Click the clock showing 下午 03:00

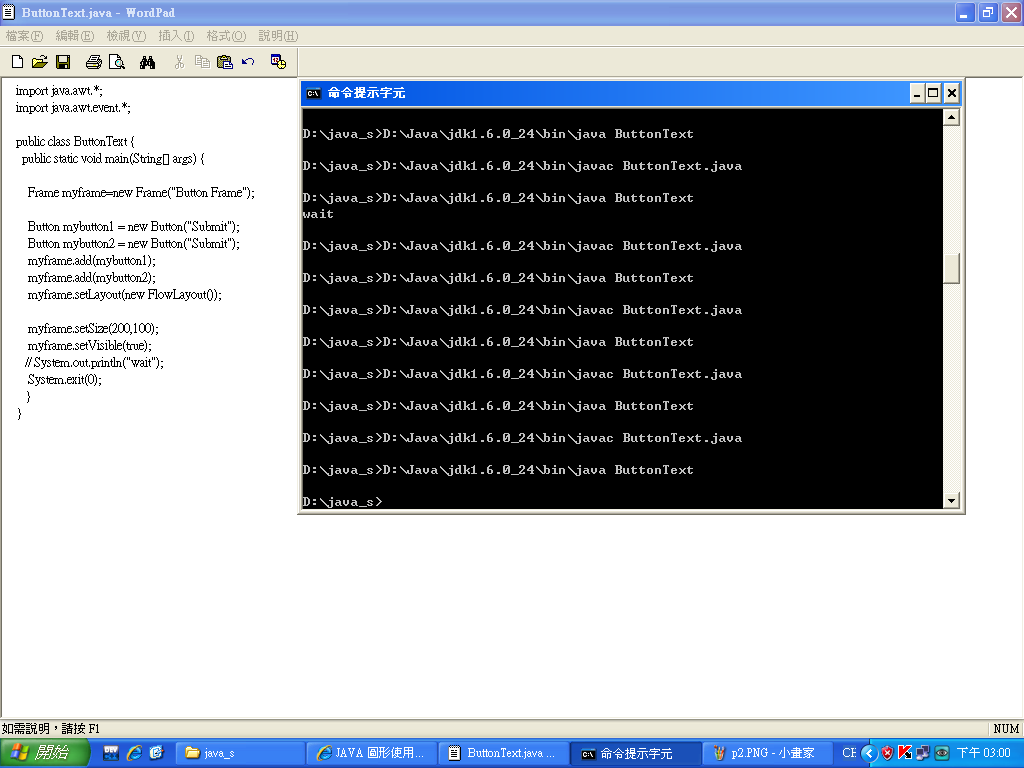pos(984,753)
